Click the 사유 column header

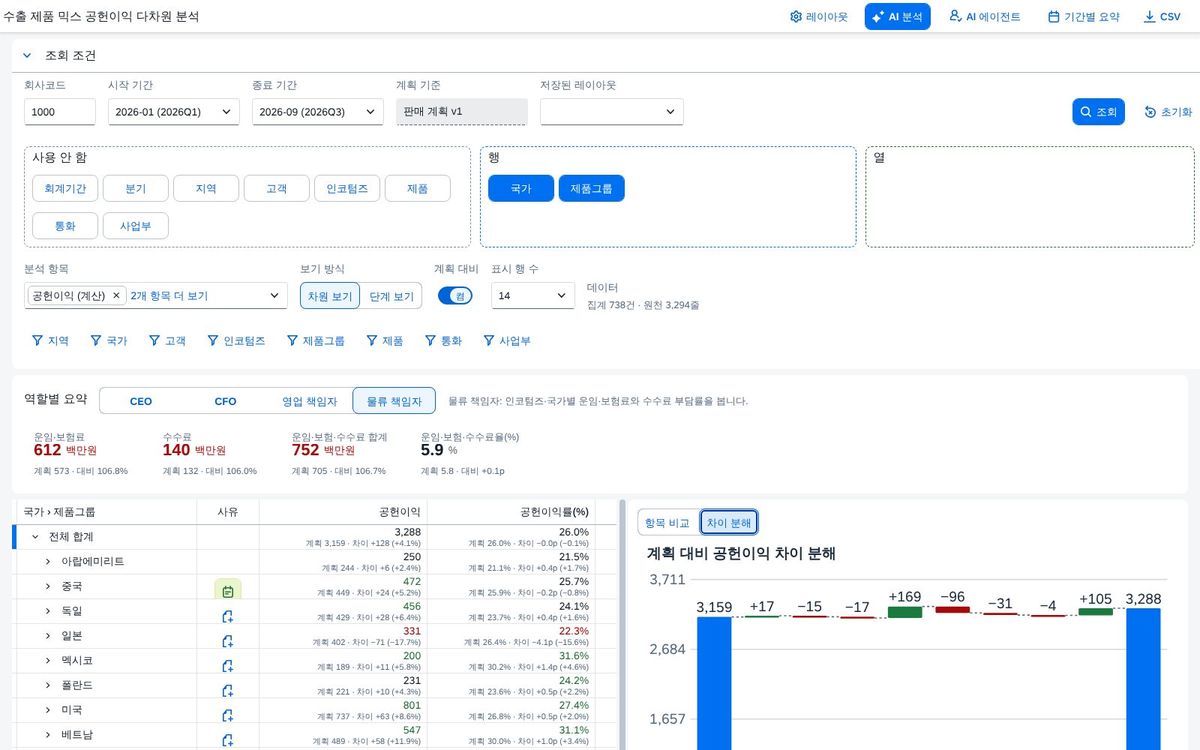(228, 512)
